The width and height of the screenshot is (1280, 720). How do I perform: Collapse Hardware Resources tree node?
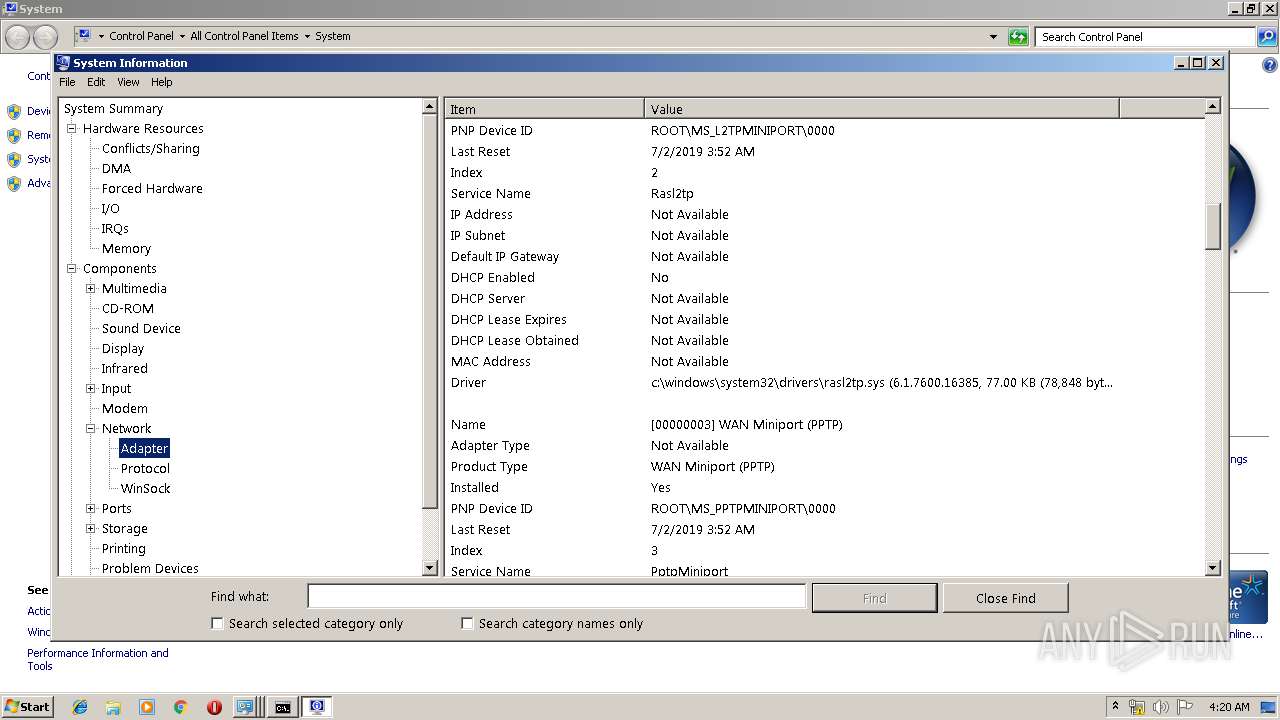72,129
